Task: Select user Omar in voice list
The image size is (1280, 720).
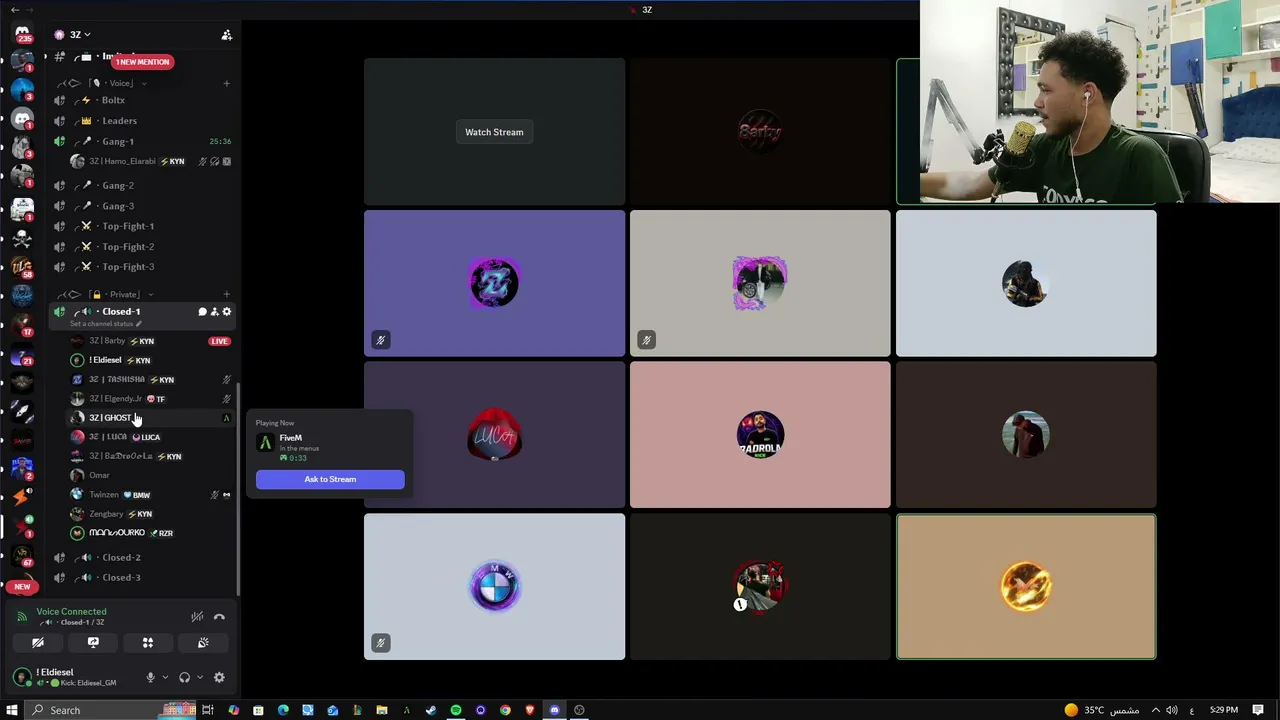Action: 150,475
